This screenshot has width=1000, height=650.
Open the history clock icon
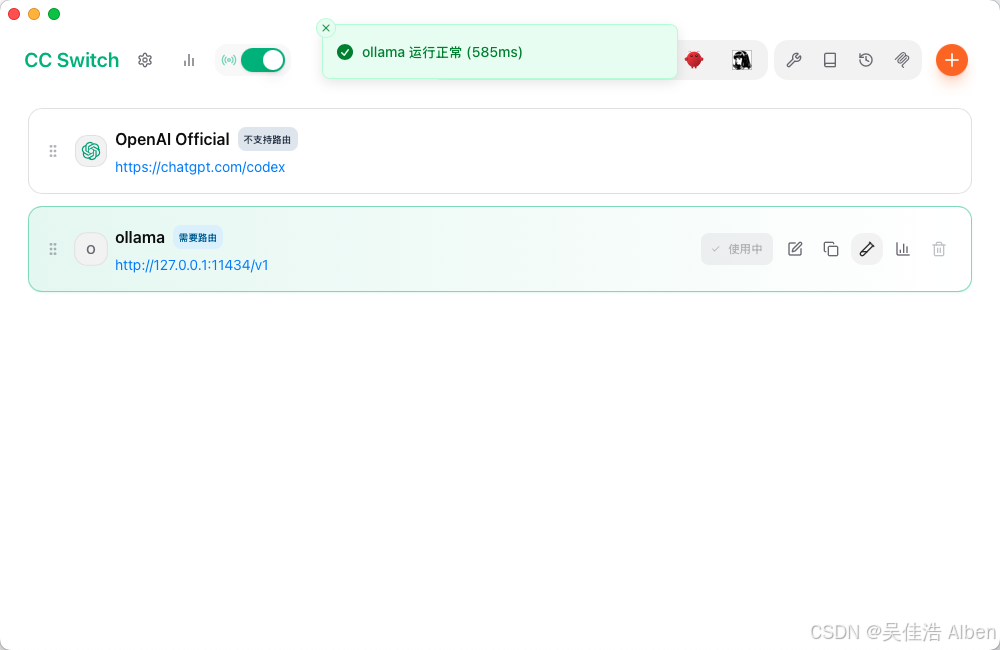(x=865, y=60)
